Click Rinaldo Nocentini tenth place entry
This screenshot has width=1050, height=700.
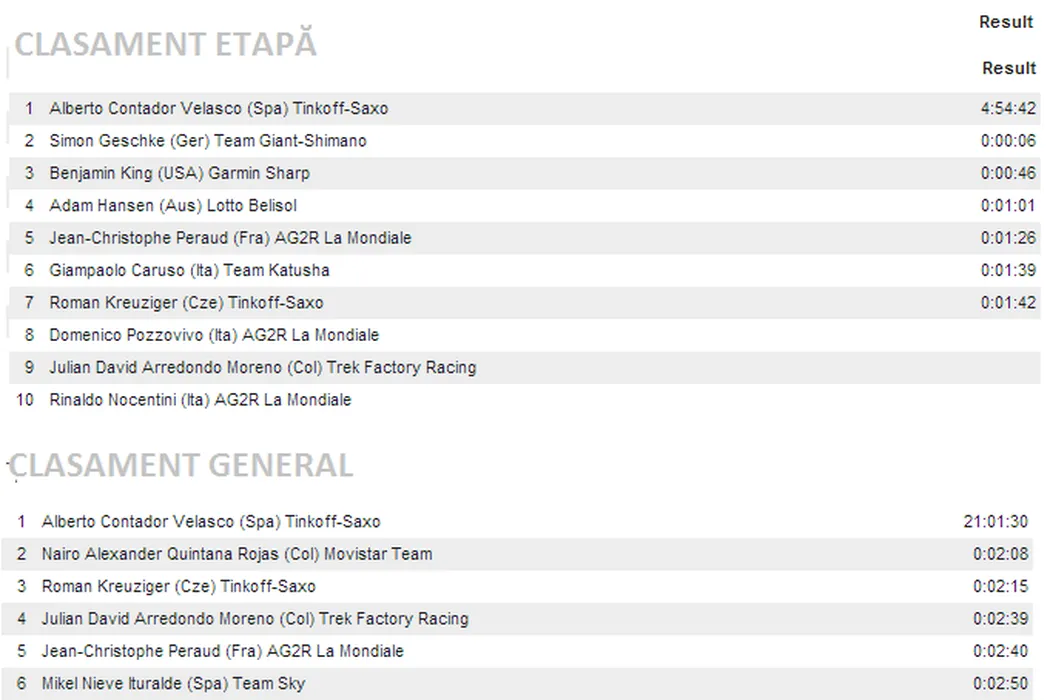[200, 400]
